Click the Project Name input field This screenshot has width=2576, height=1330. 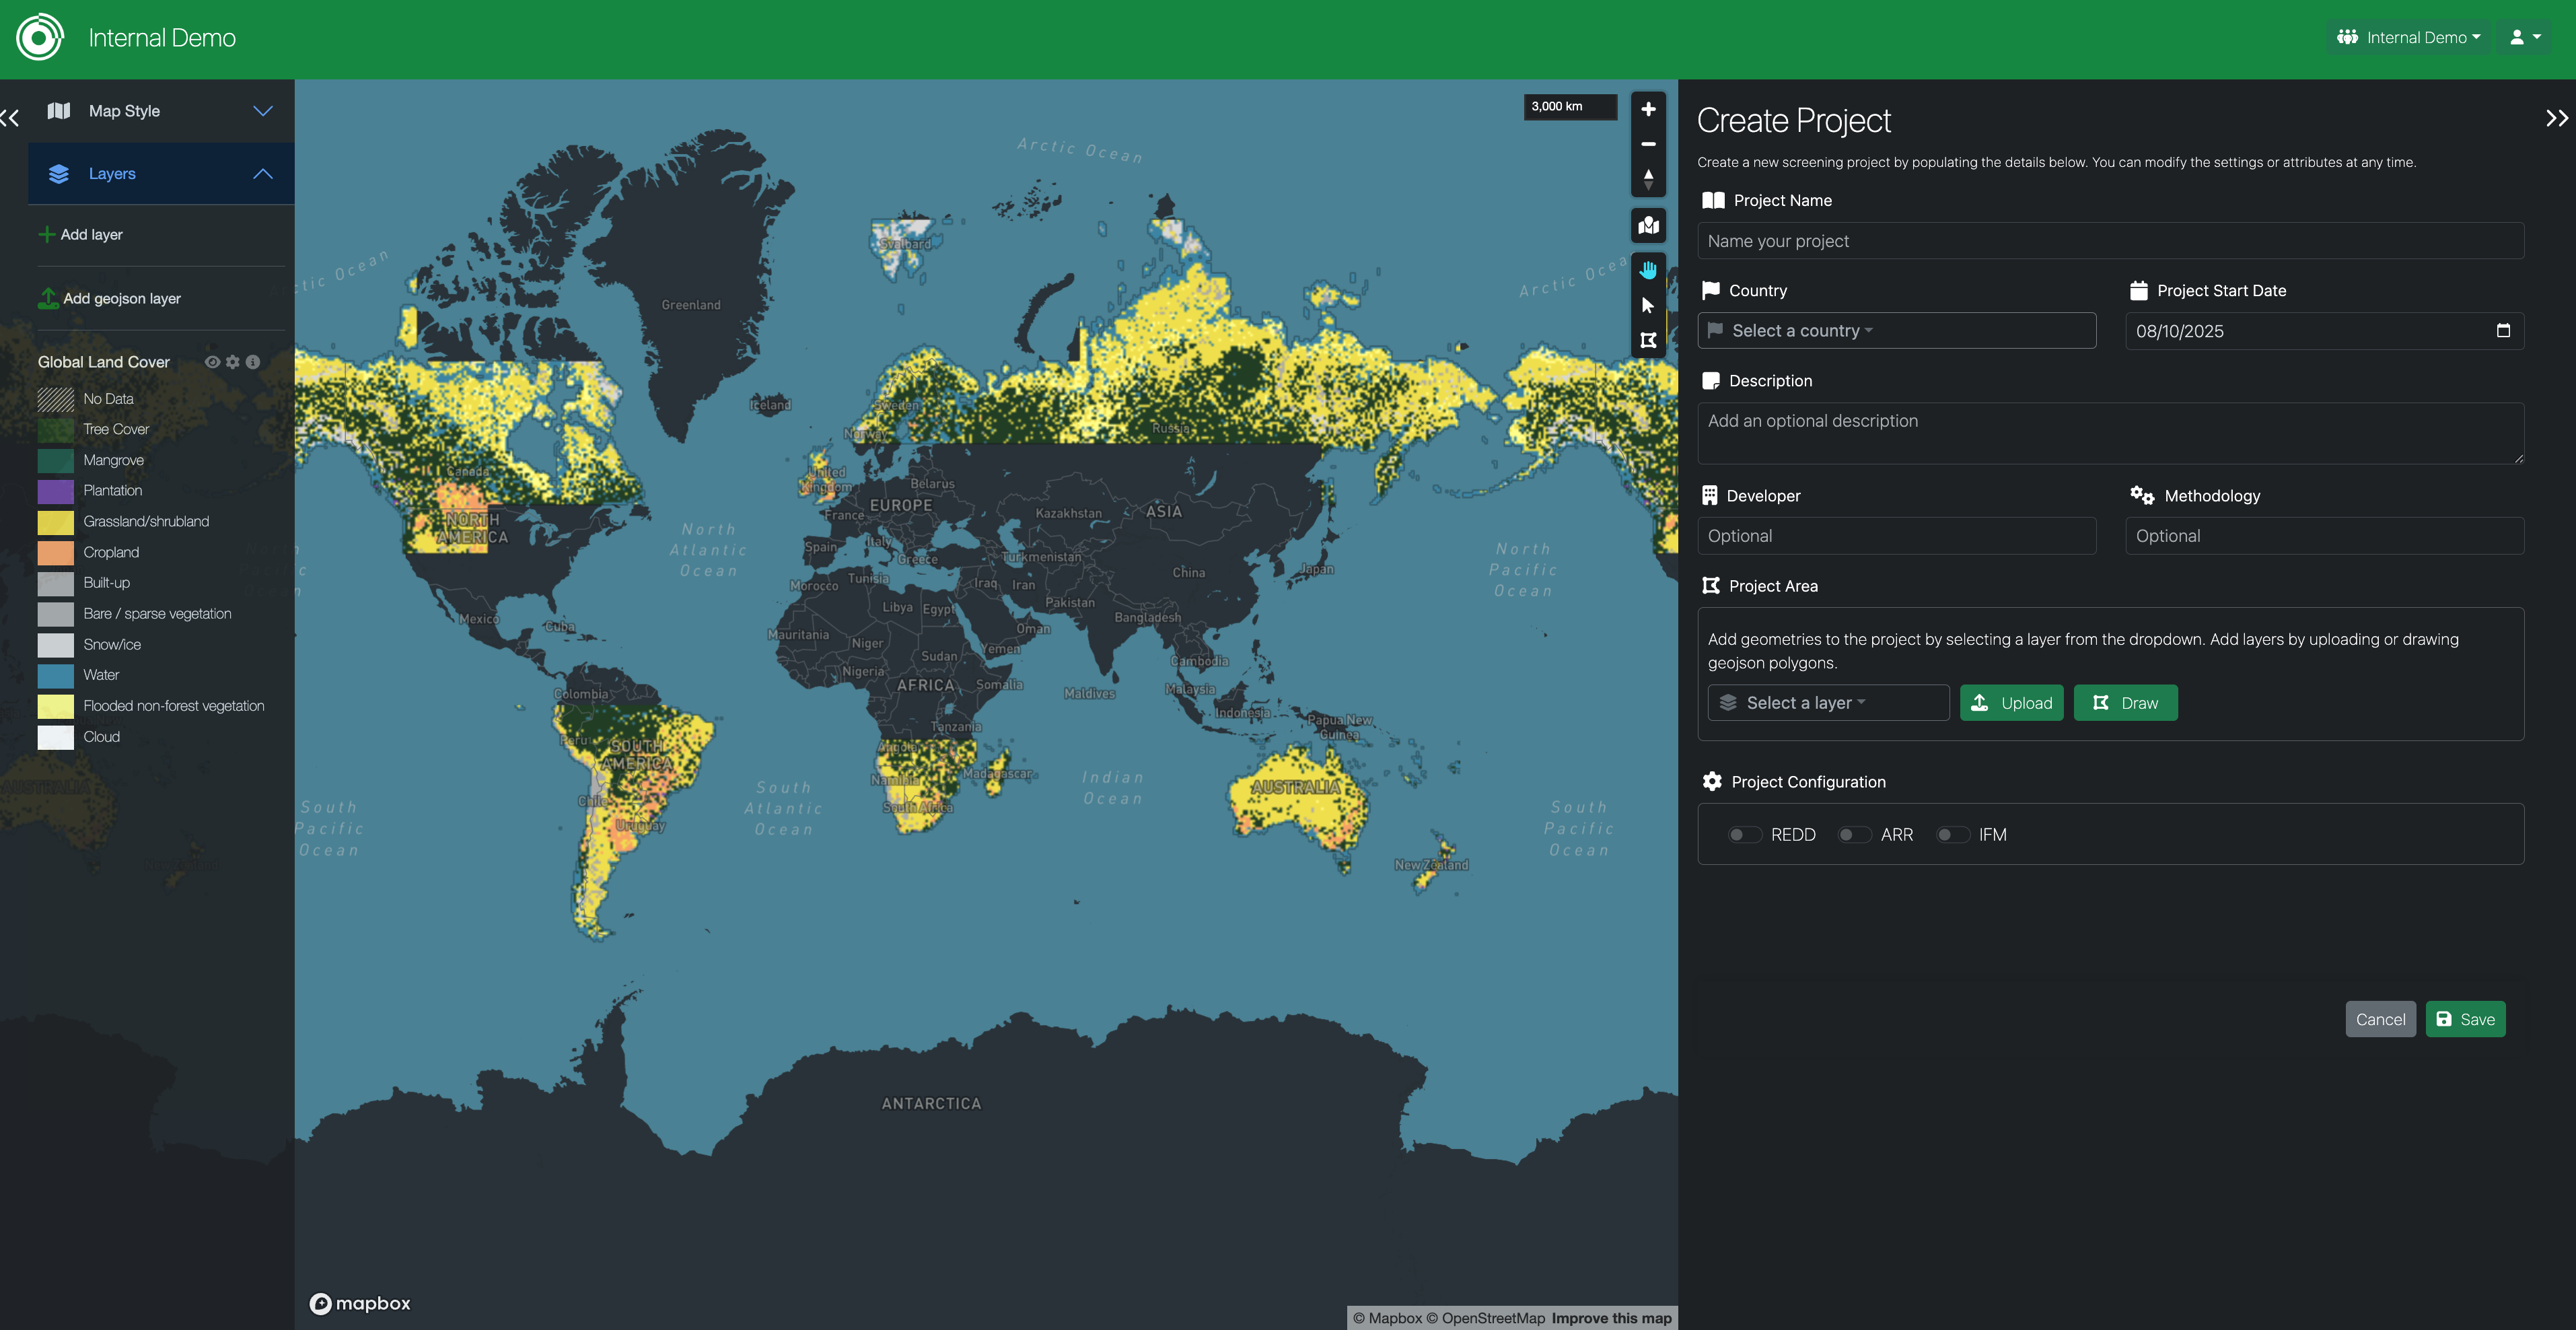pos(2110,241)
